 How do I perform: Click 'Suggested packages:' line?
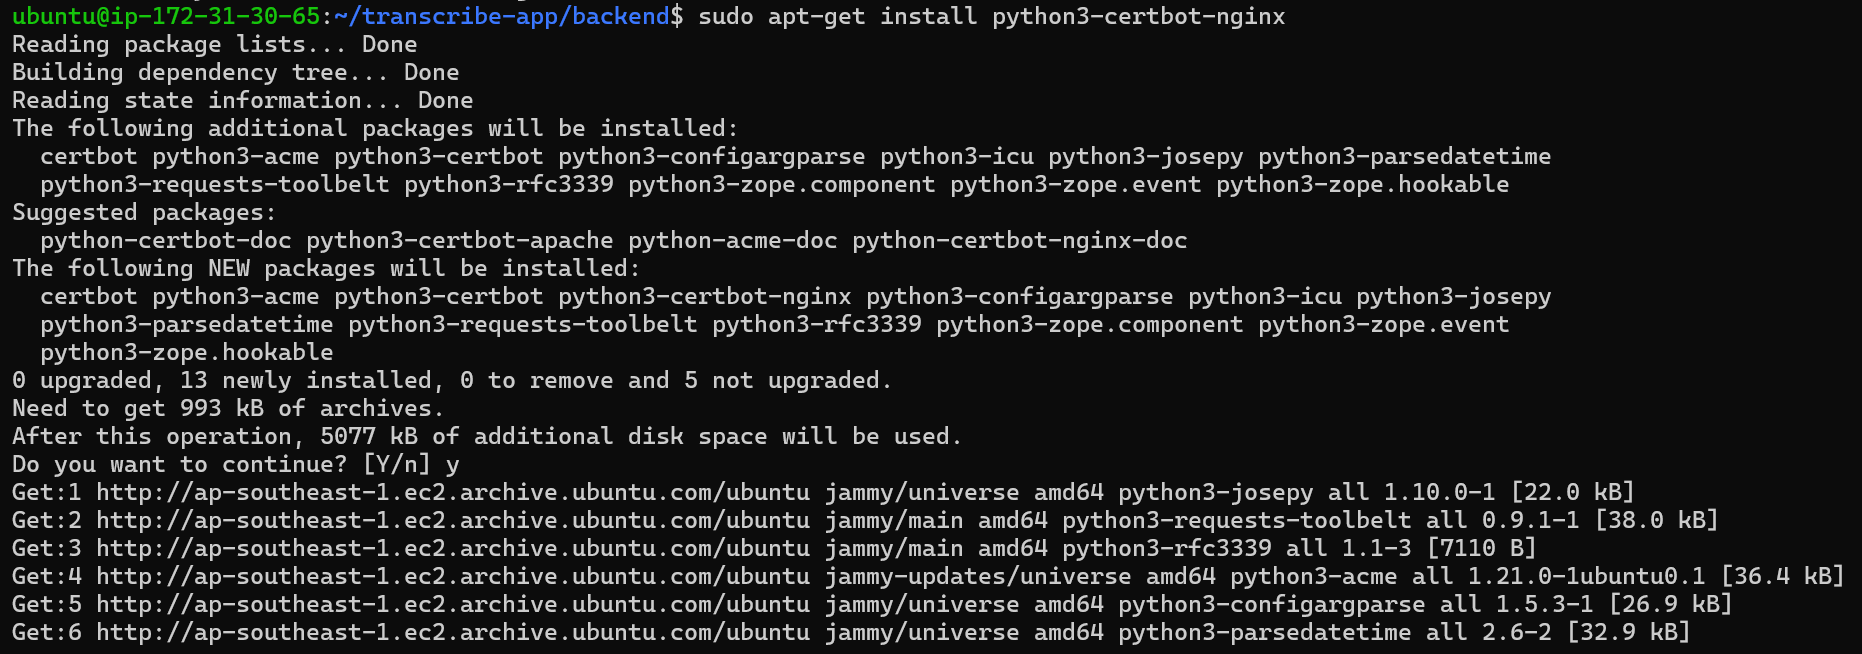click(x=144, y=212)
